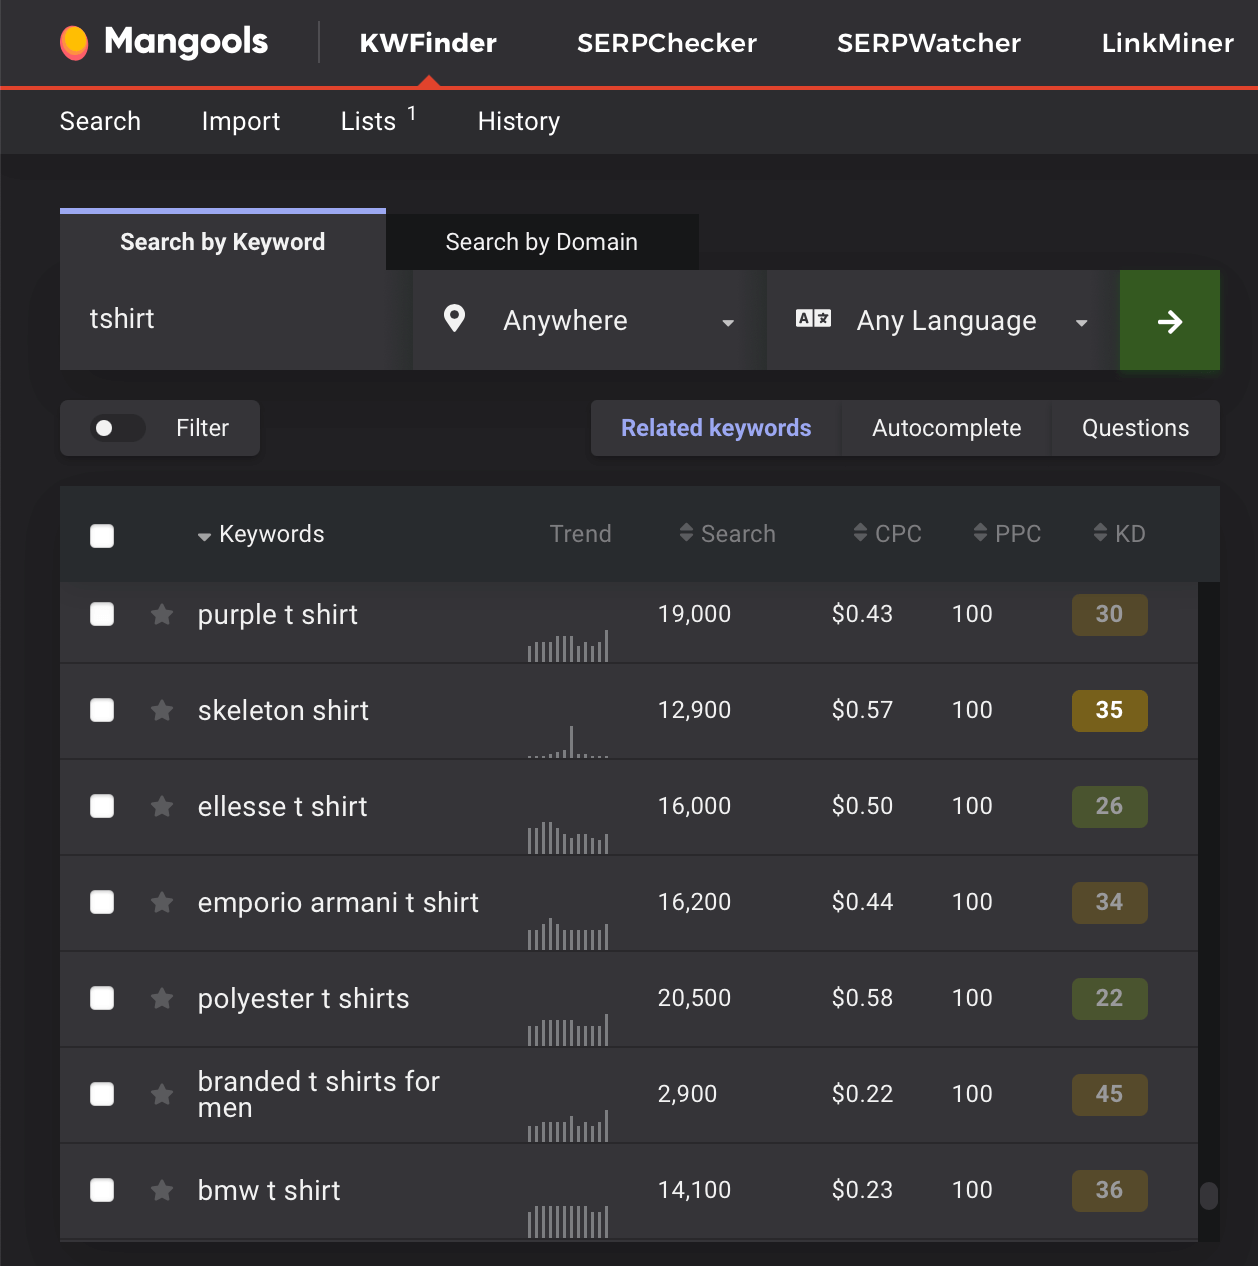Click the branded t shirts for men keyword
The width and height of the screenshot is (1258, 1266).
(319, 1094)
